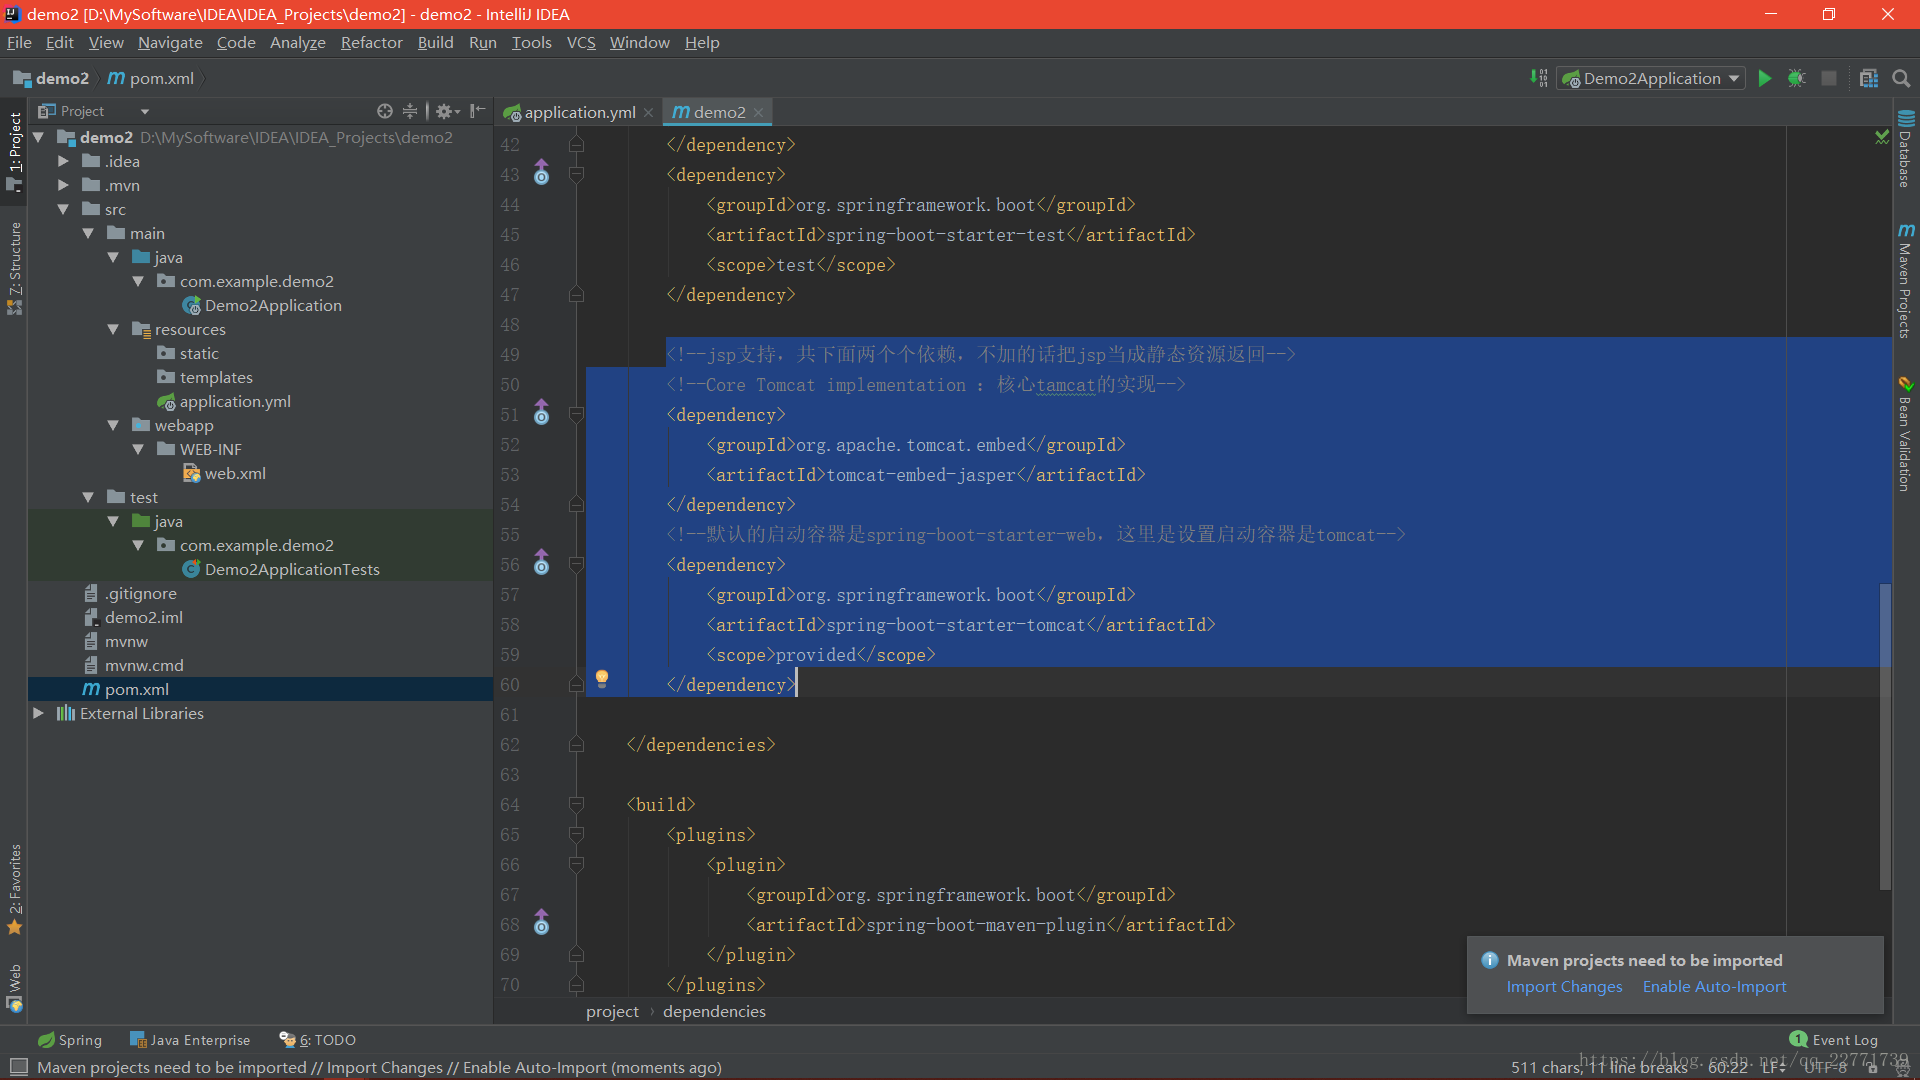This screenshot has height=1080, width=1920.
Task: Open the Project Structure dialog icon
Action: click(x=1869, y=78)
